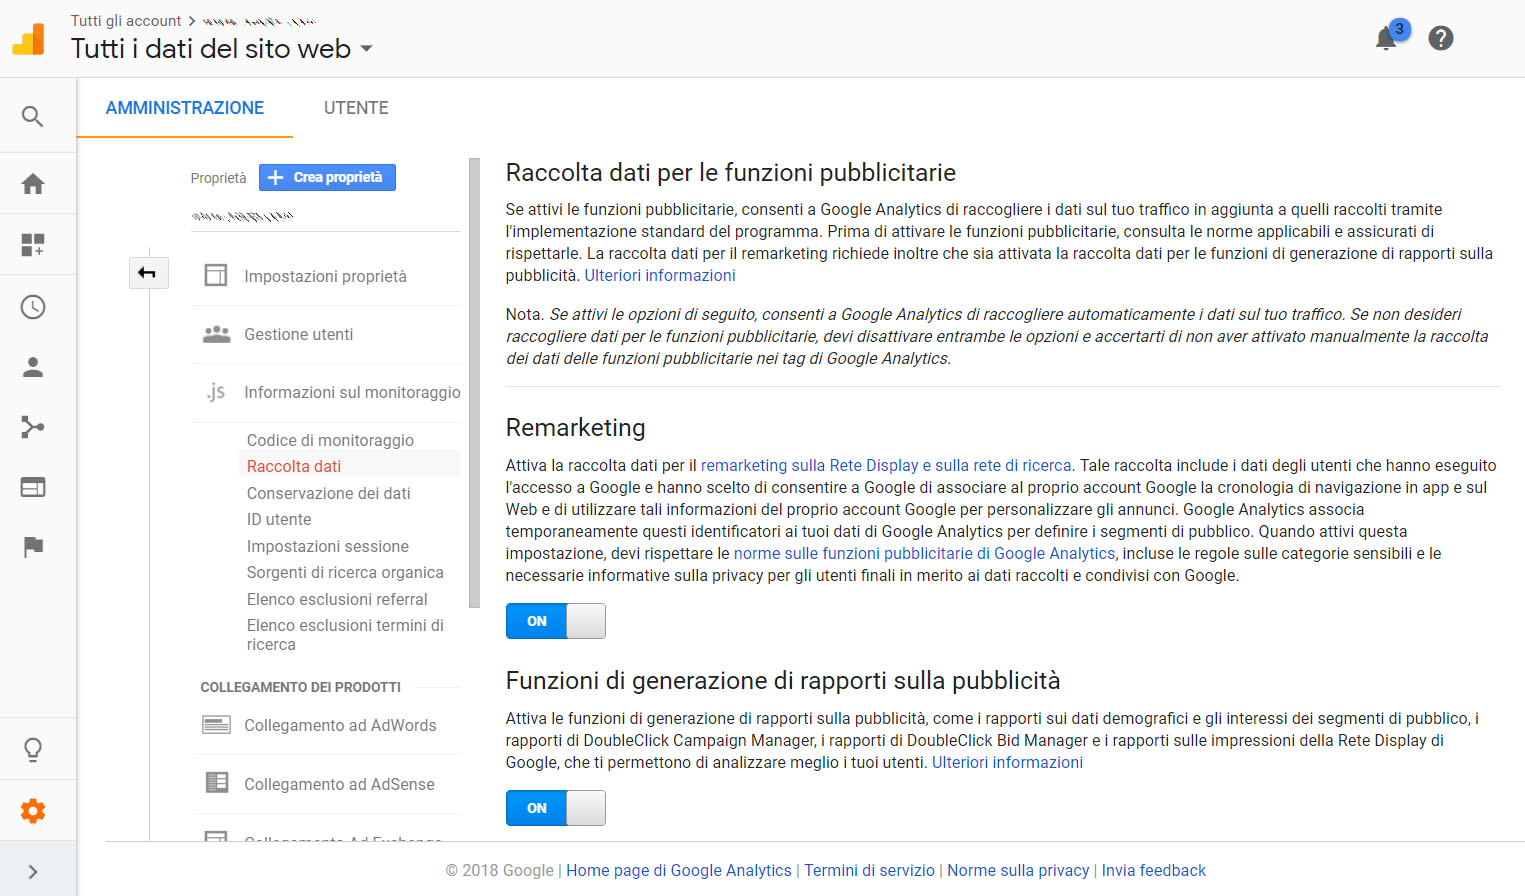
Task: Go to Home via the house icon
Action: (x=33, y=184)
